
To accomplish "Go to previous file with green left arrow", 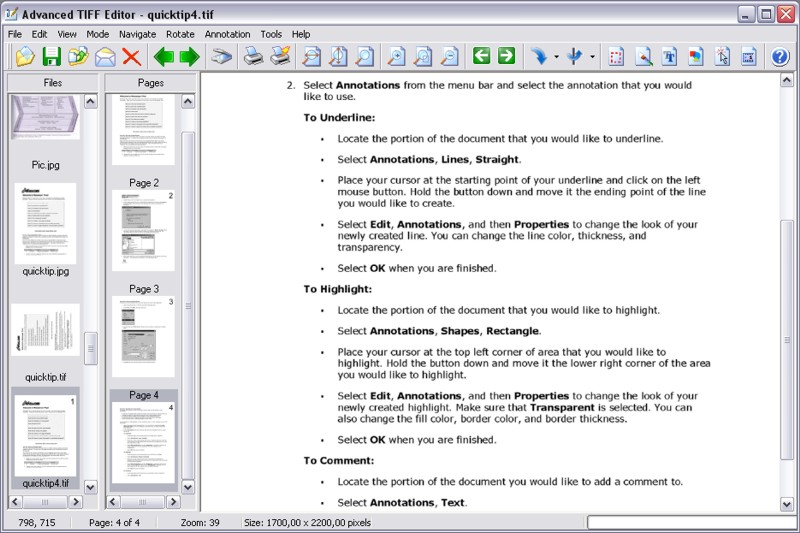I will [x=164, y=57].
